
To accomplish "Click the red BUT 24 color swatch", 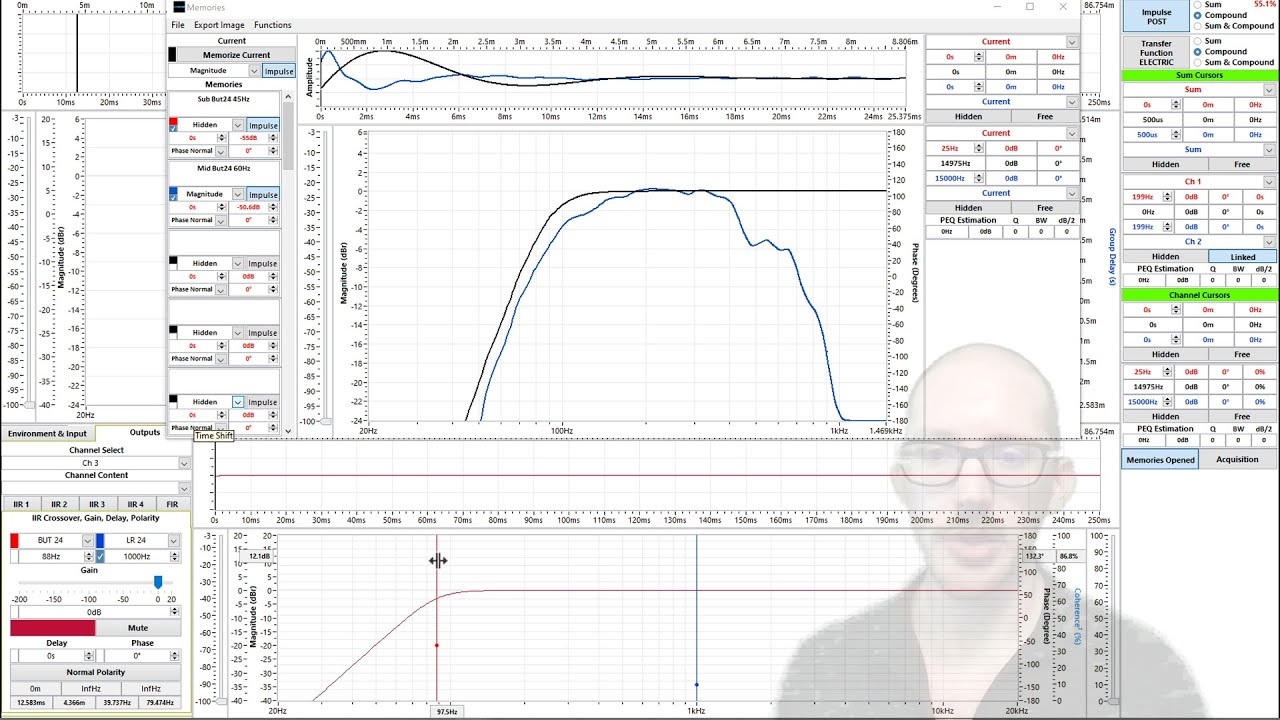I will coord(14,541).
